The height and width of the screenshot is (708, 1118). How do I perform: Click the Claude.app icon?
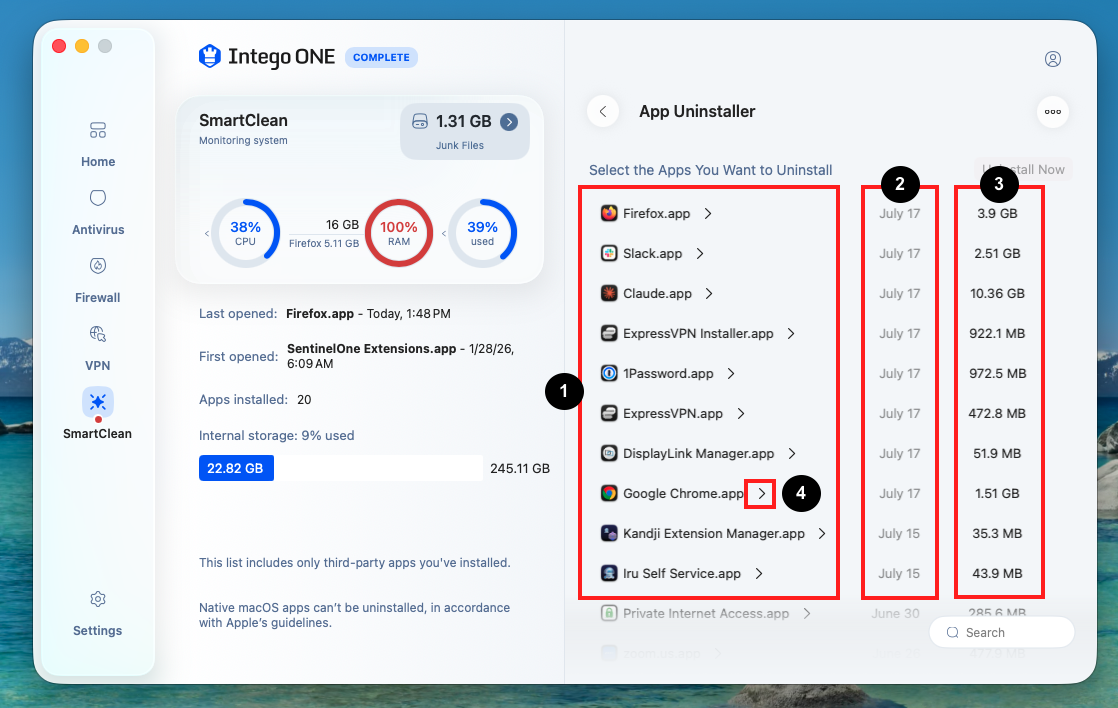pos(609,293)
